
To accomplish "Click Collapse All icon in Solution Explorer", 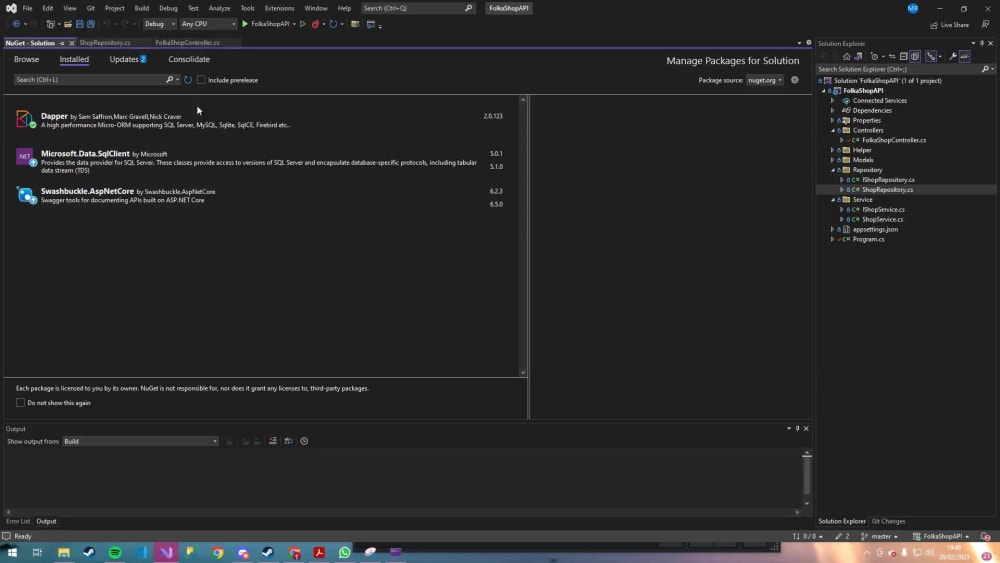I will tap(903, 56).
